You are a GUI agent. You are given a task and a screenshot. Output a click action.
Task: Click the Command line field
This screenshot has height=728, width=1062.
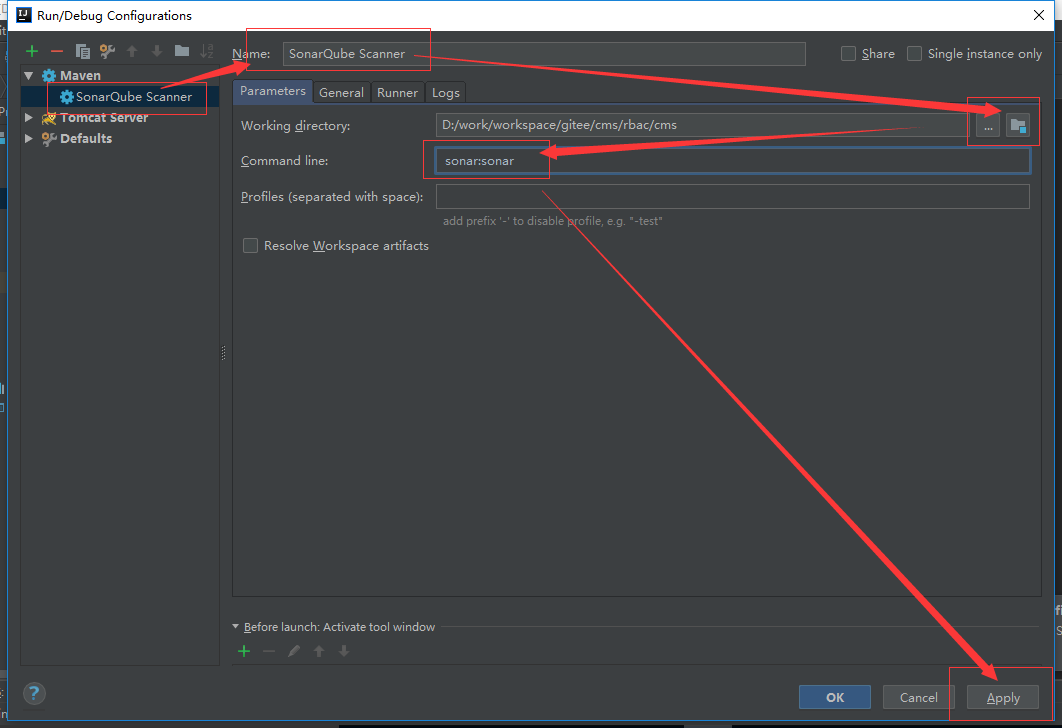(x=733, y=160)
